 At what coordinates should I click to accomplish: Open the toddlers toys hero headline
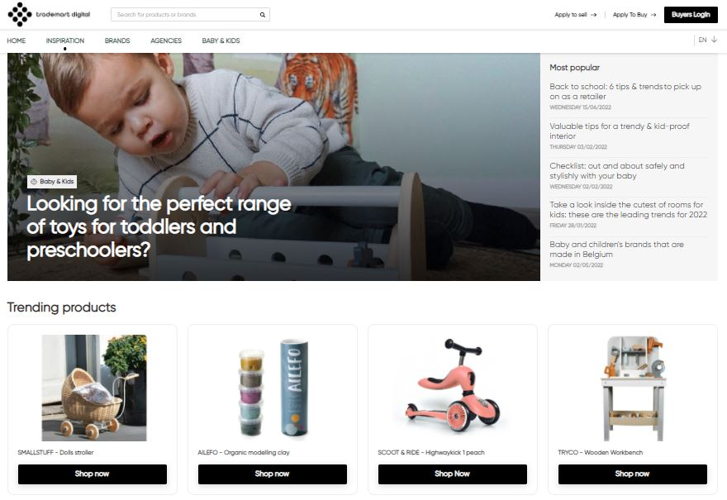coord(159,227)
